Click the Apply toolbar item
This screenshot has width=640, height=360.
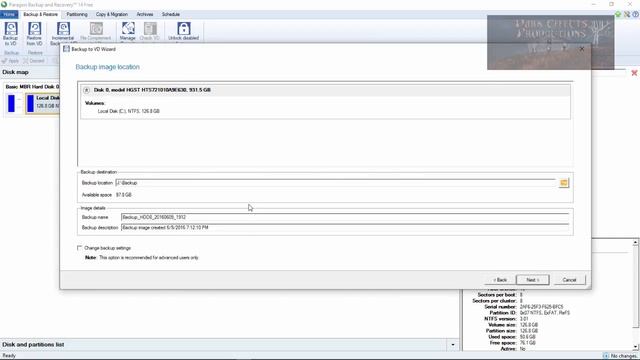(x=10, y=61)
